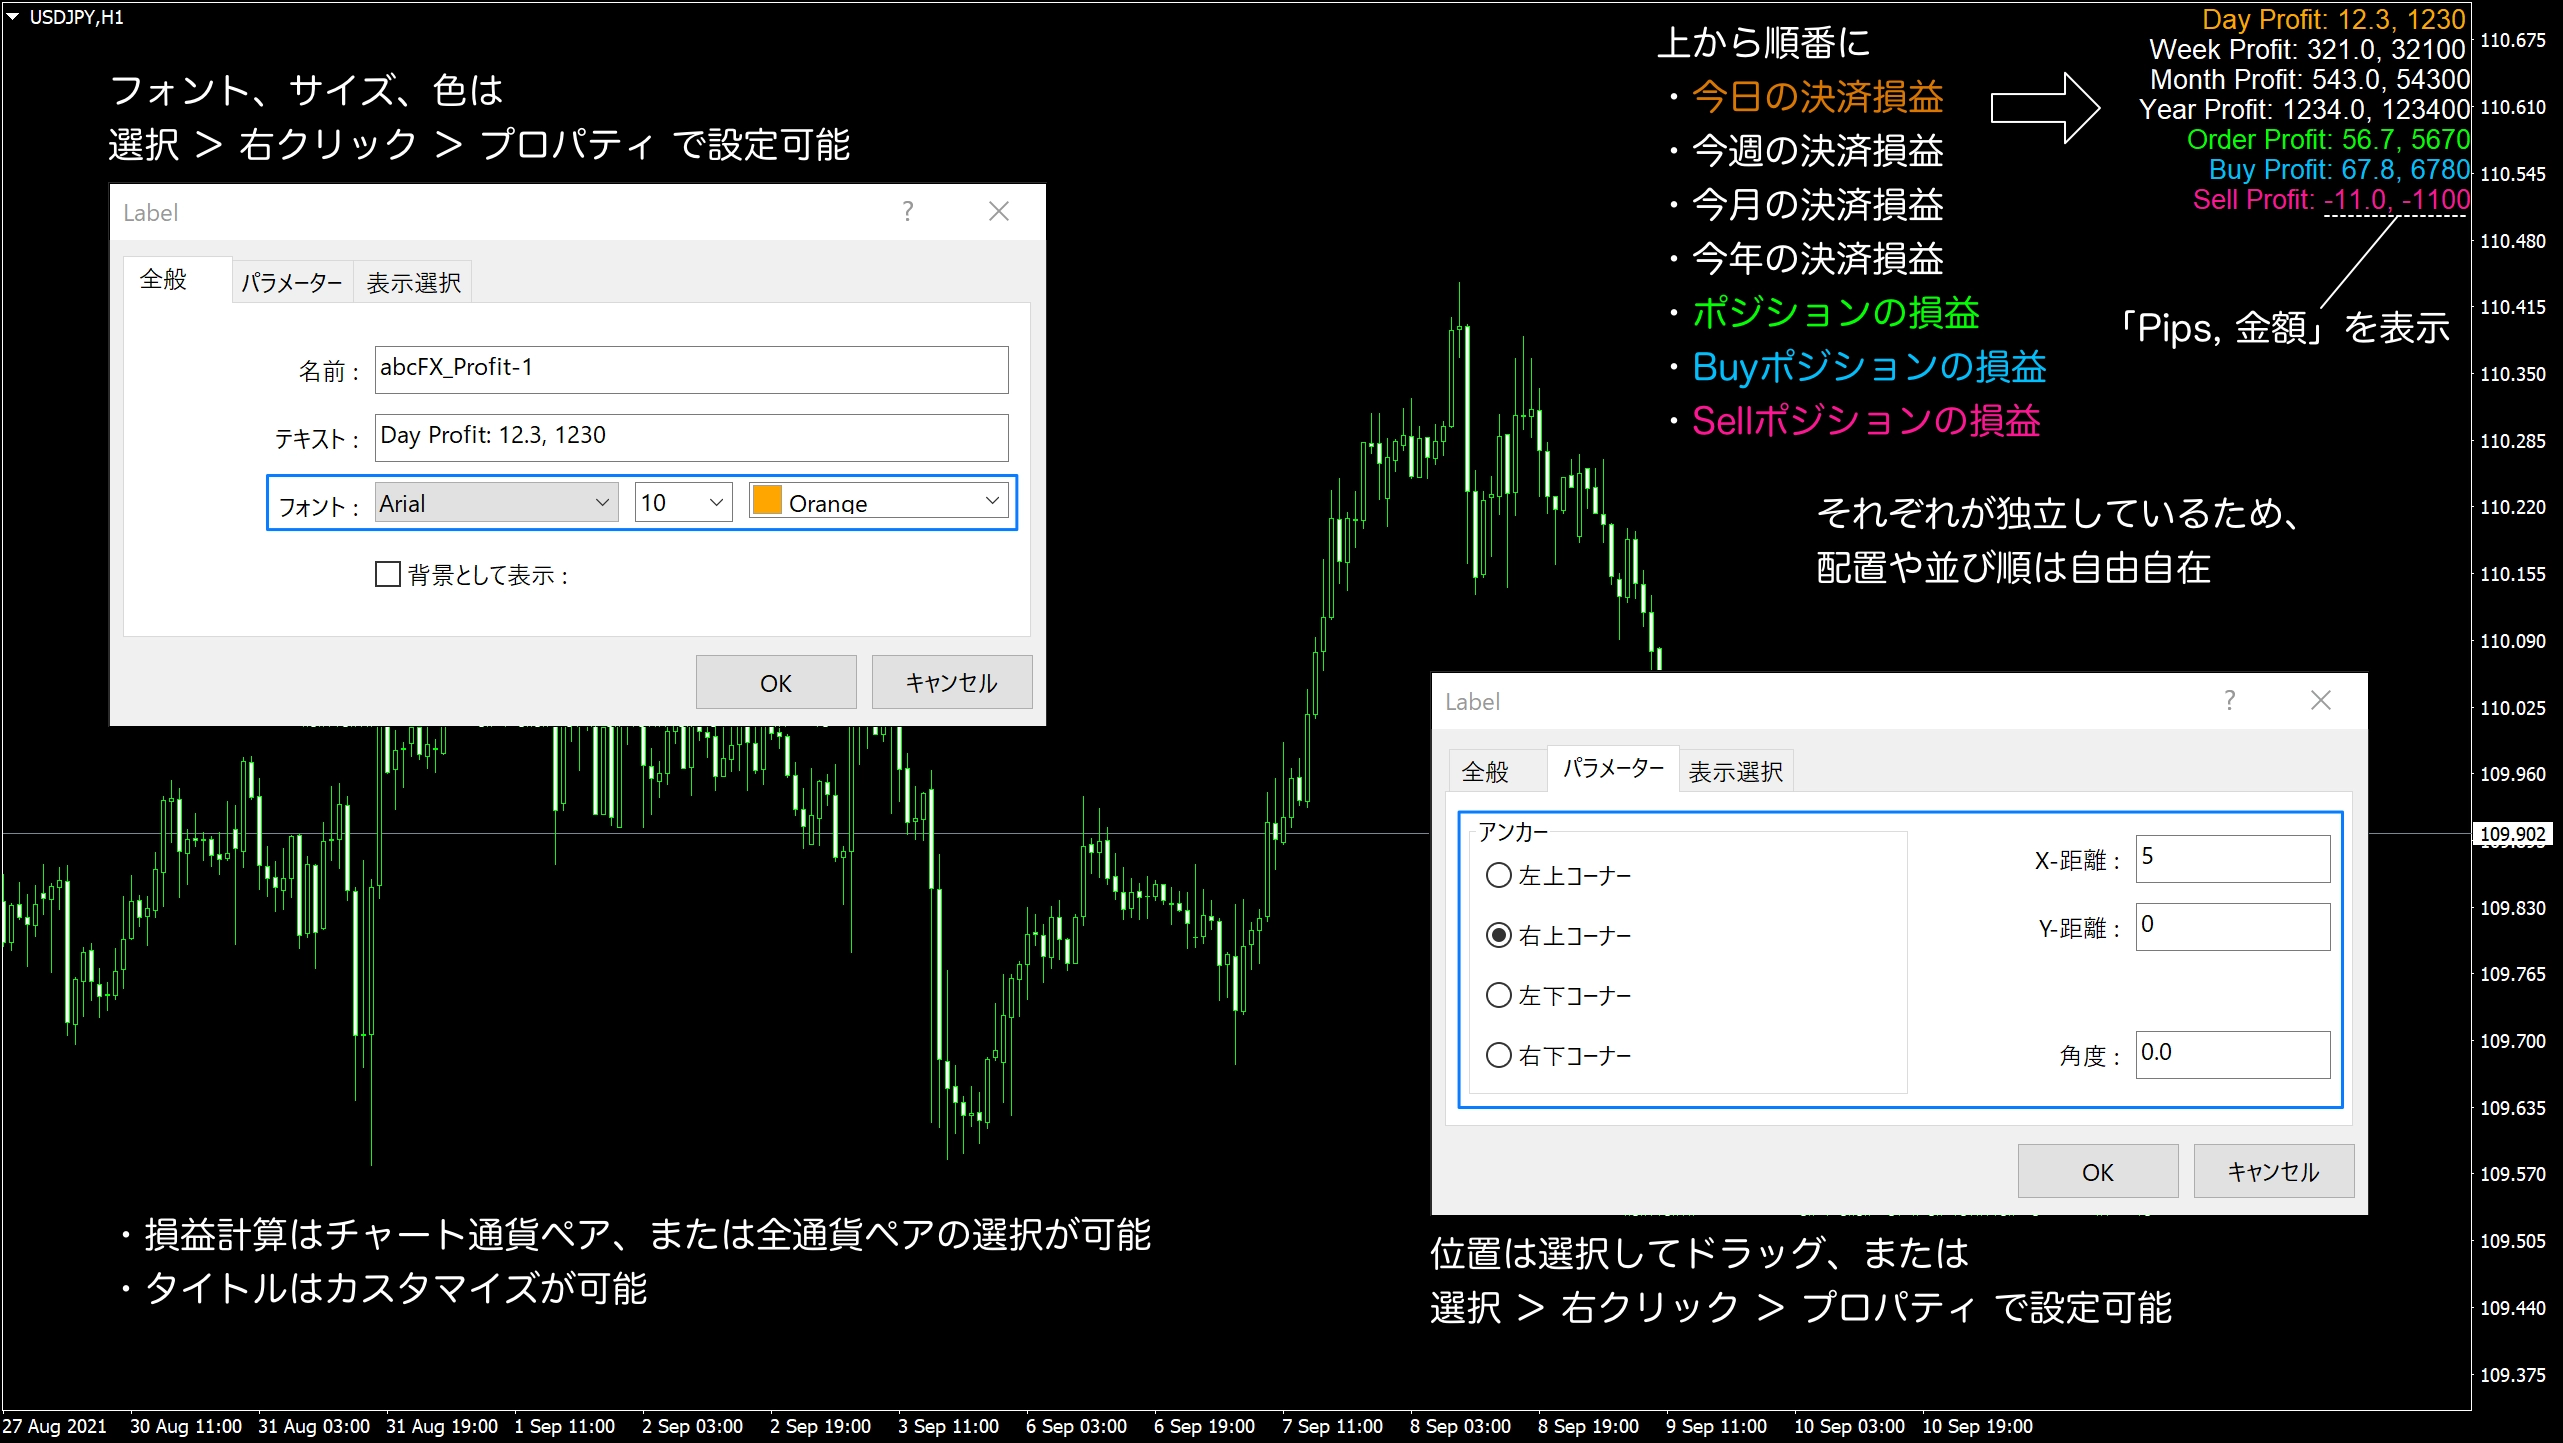The width and height of the screenshot is (2563, 1443).
Task: Select the 右下コーナー anchor radio button
Action: (1498, 1055)
